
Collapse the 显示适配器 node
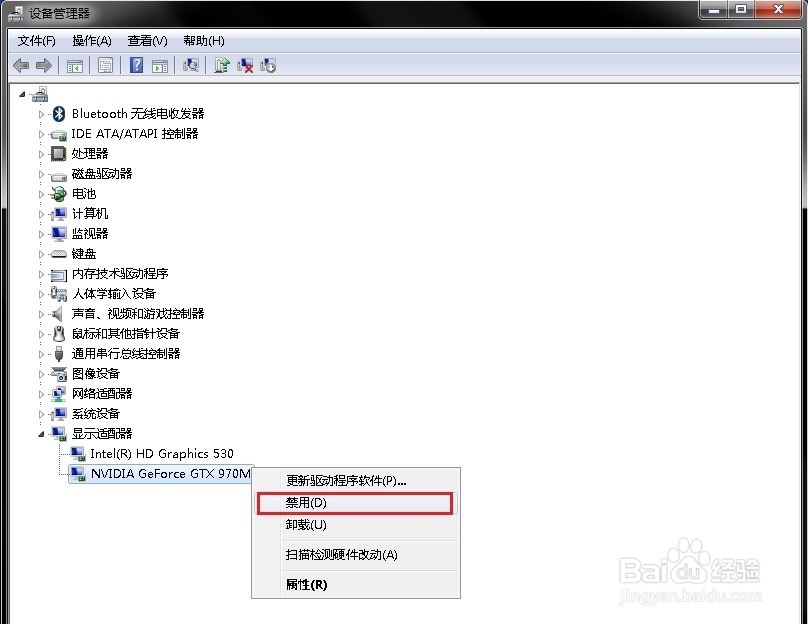pyautogui.click(x=41, y=434)
